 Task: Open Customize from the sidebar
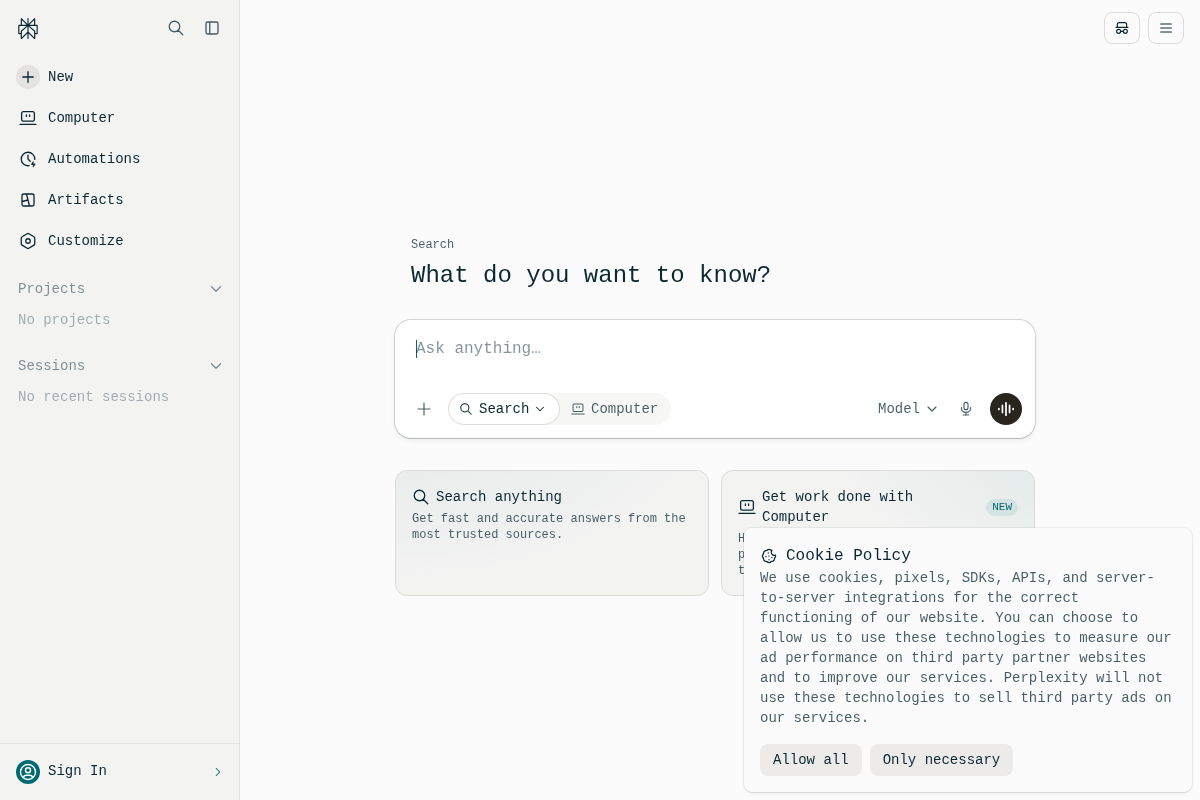[x=120, y=241]
